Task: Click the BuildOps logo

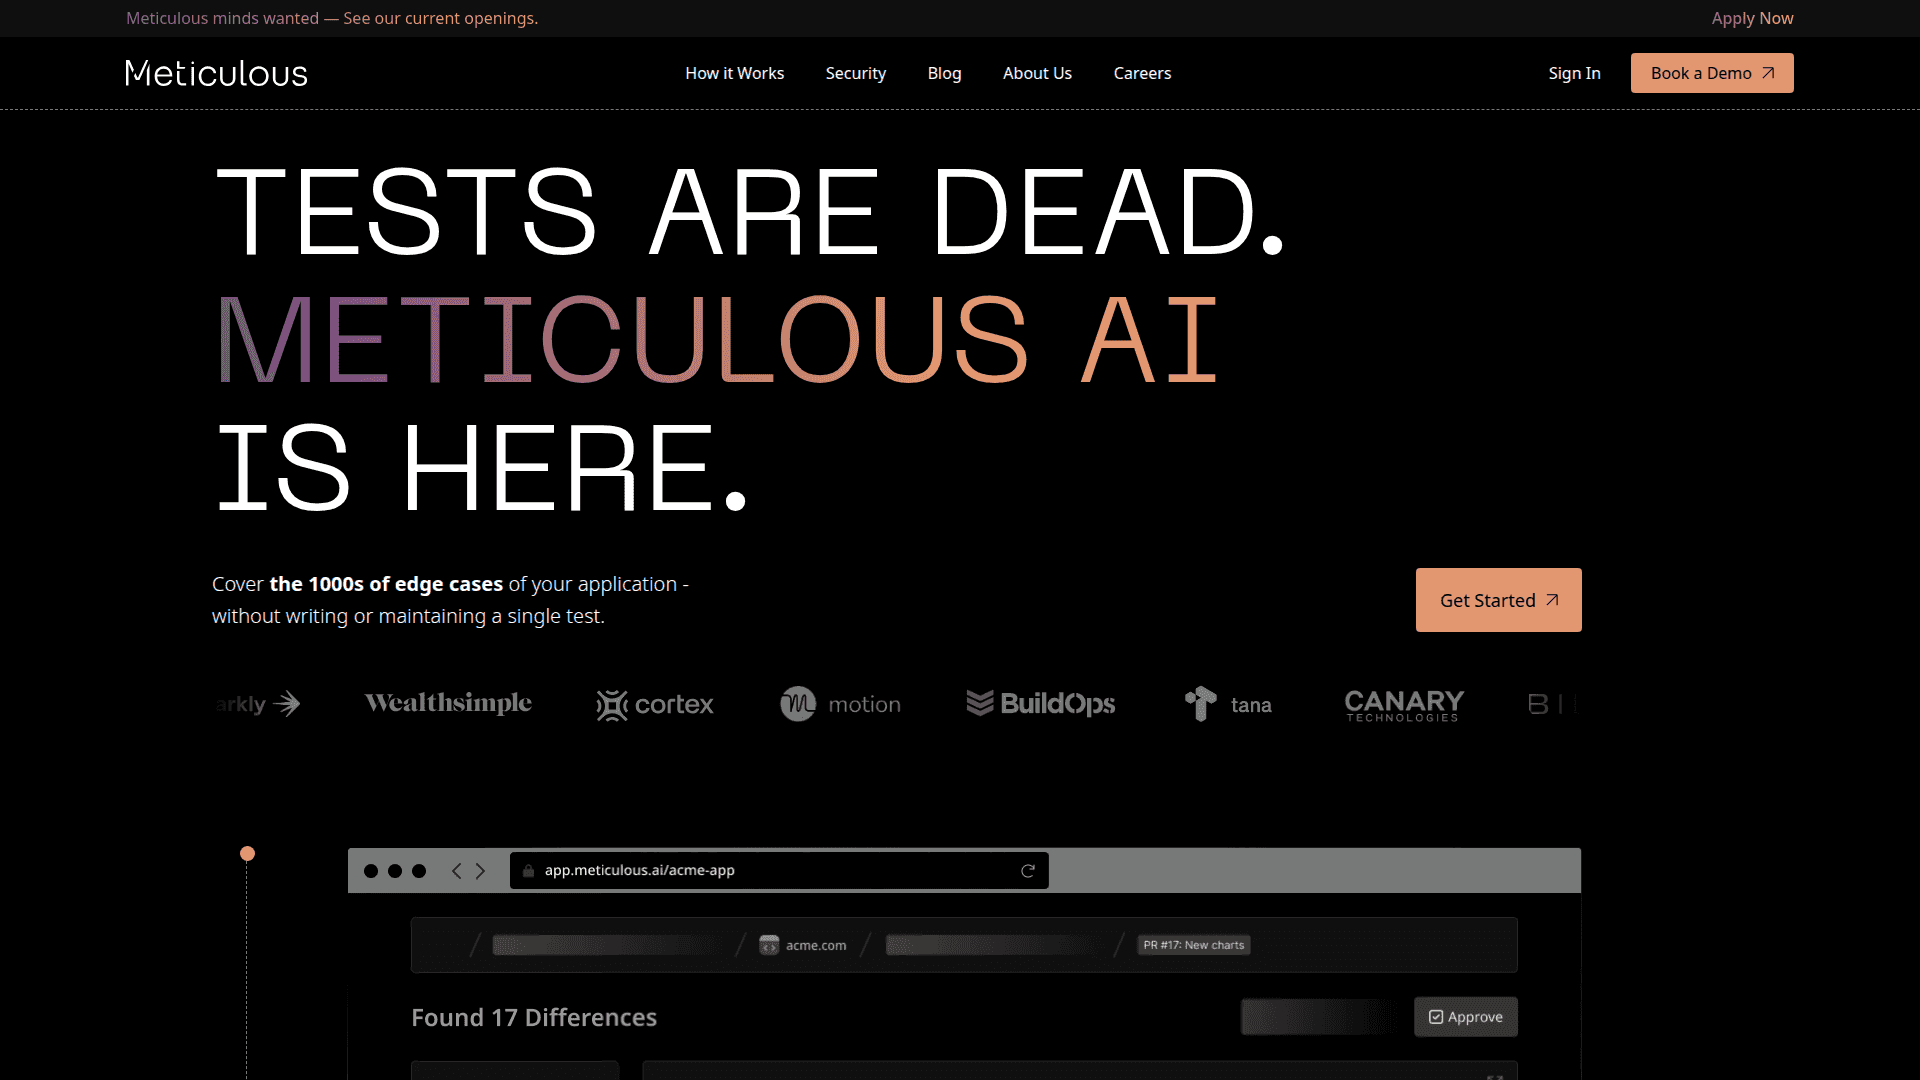Action: 1040,704
